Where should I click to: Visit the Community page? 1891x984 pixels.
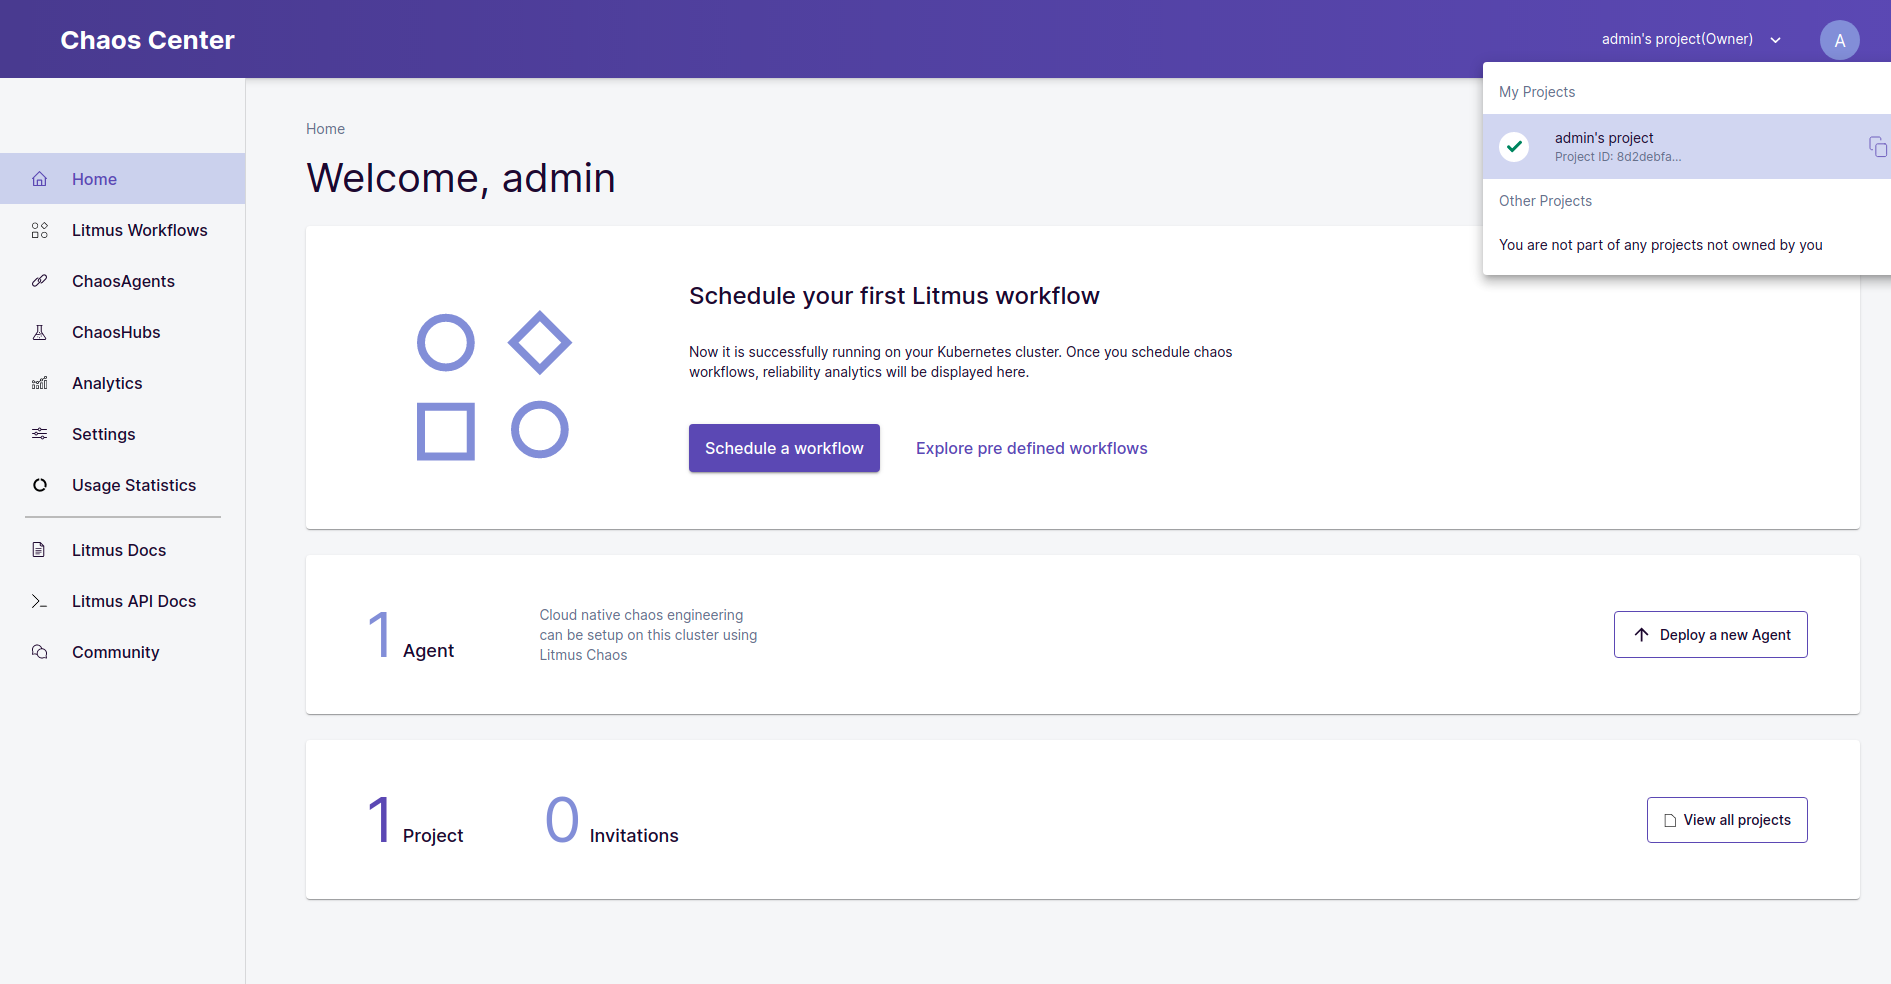point(122,652)
